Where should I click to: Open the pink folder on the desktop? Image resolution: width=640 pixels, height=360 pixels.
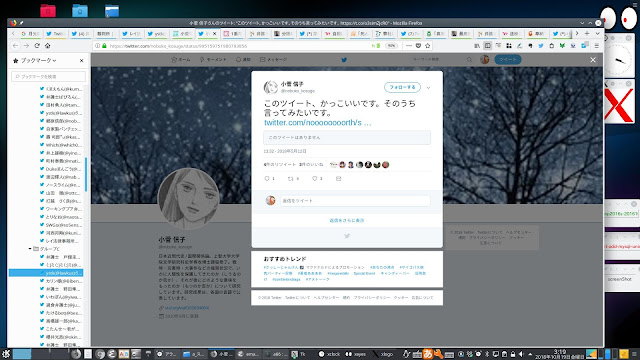(48, 10)
